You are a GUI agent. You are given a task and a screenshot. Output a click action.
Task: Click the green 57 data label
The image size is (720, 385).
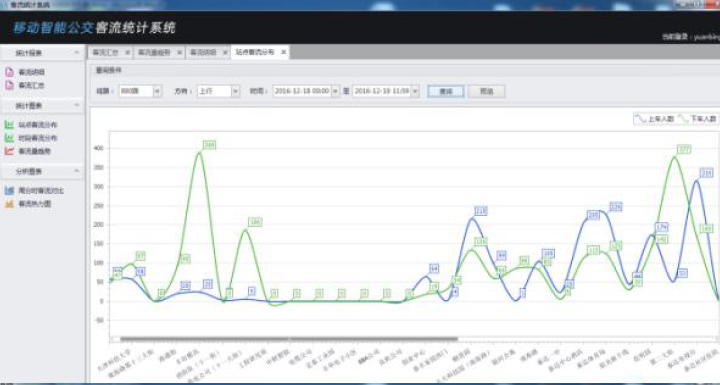(x=141, y=256)
